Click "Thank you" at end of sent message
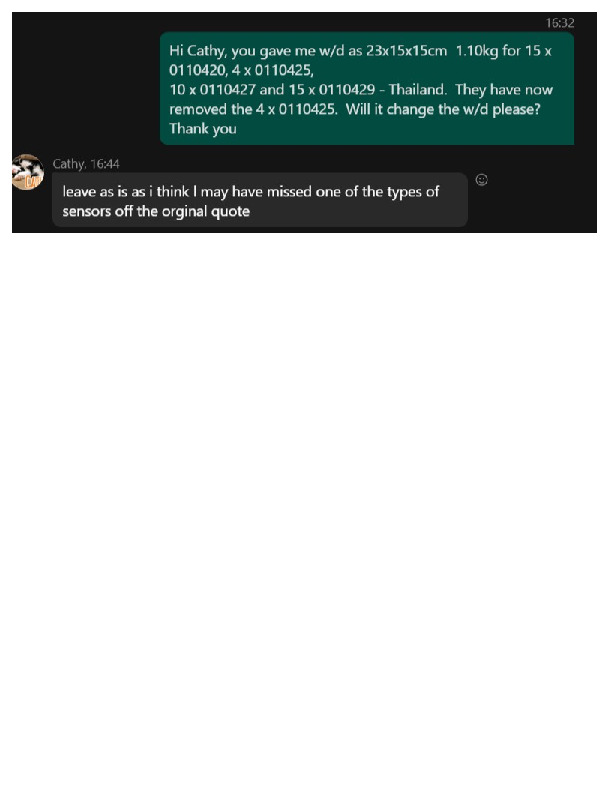This screenshot has width=612, height=792. coord(202,129)
